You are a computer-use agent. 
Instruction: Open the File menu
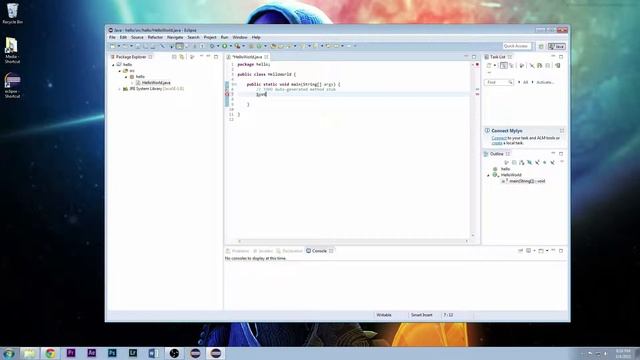click(x=112, y=37)
